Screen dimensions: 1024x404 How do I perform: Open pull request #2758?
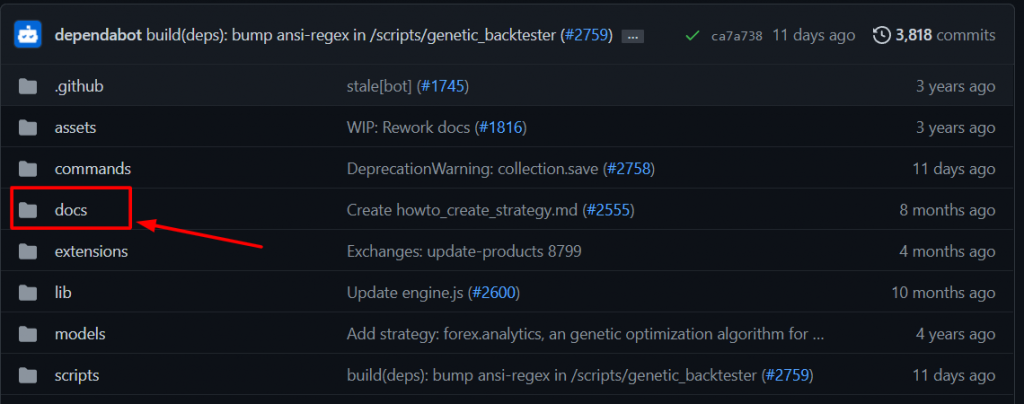tap(628, 169)
